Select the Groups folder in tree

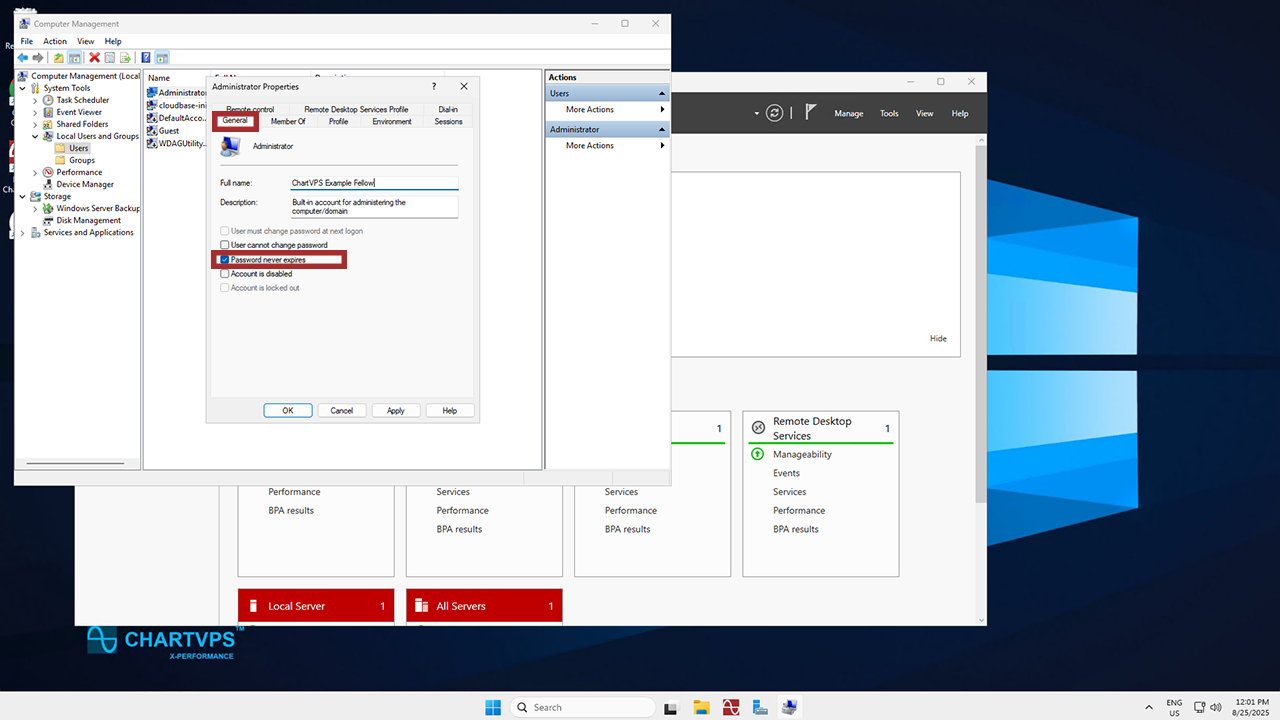coord(82,160)
